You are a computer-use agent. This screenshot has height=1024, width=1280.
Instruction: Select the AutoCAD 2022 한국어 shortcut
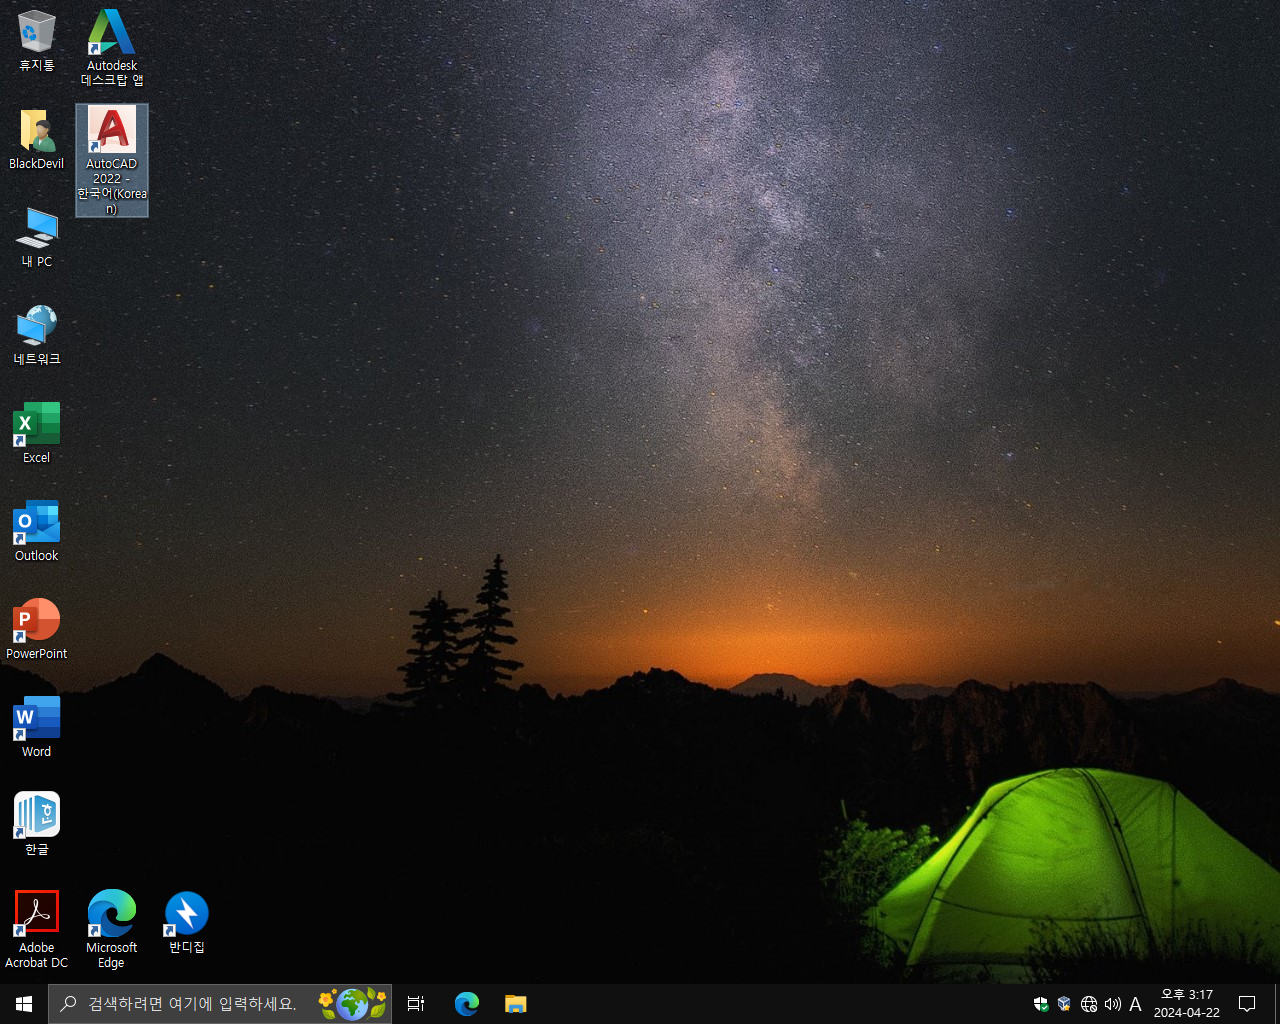click(112, 160)
